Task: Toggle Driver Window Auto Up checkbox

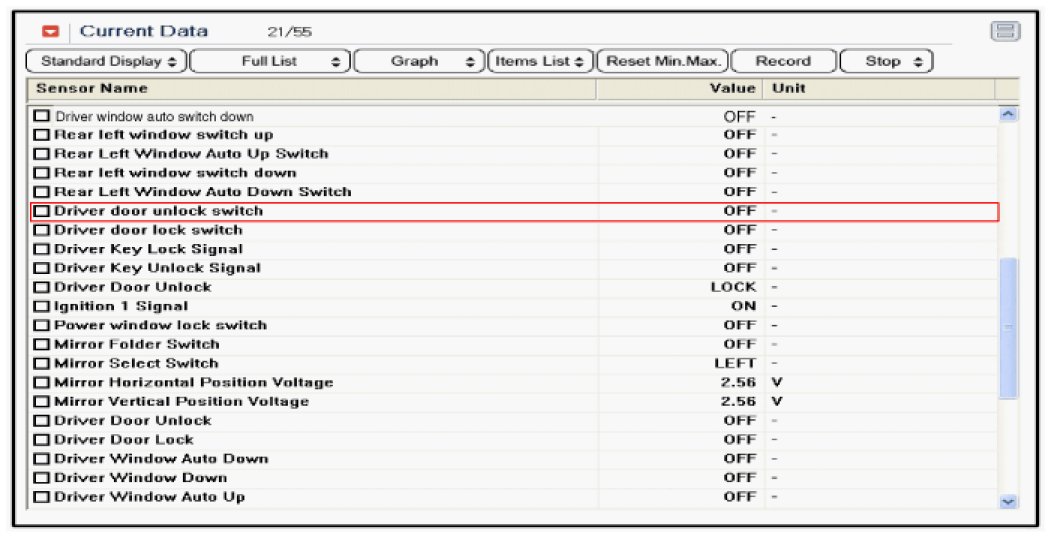Action: coord(41,497)
